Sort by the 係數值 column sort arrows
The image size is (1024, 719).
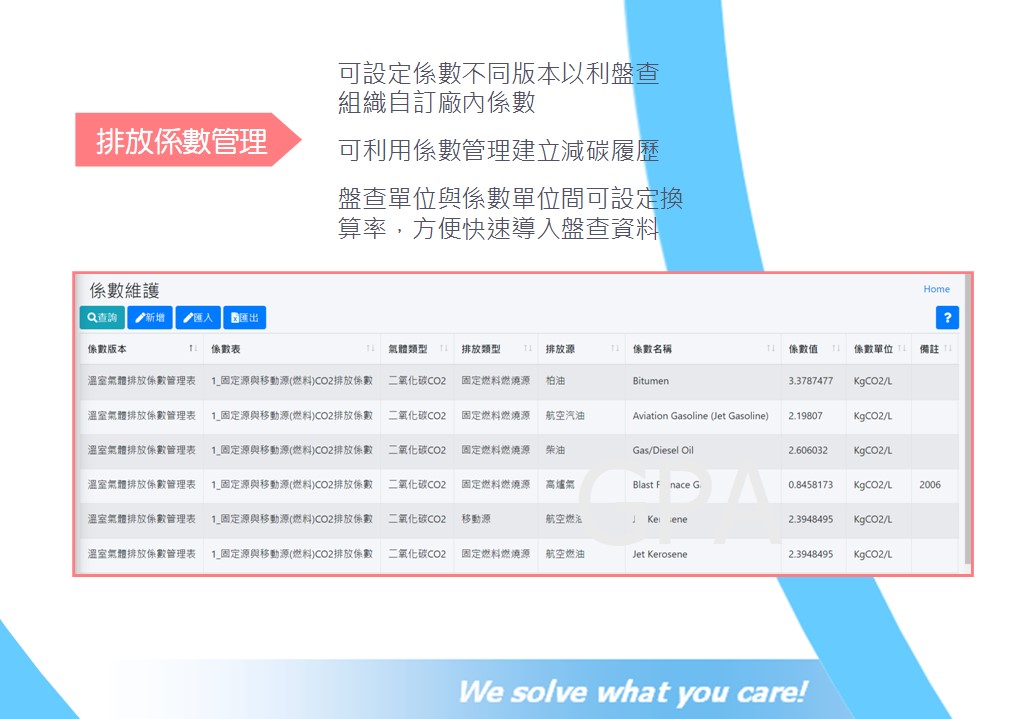pyautogui.click(x=836, y=349)
